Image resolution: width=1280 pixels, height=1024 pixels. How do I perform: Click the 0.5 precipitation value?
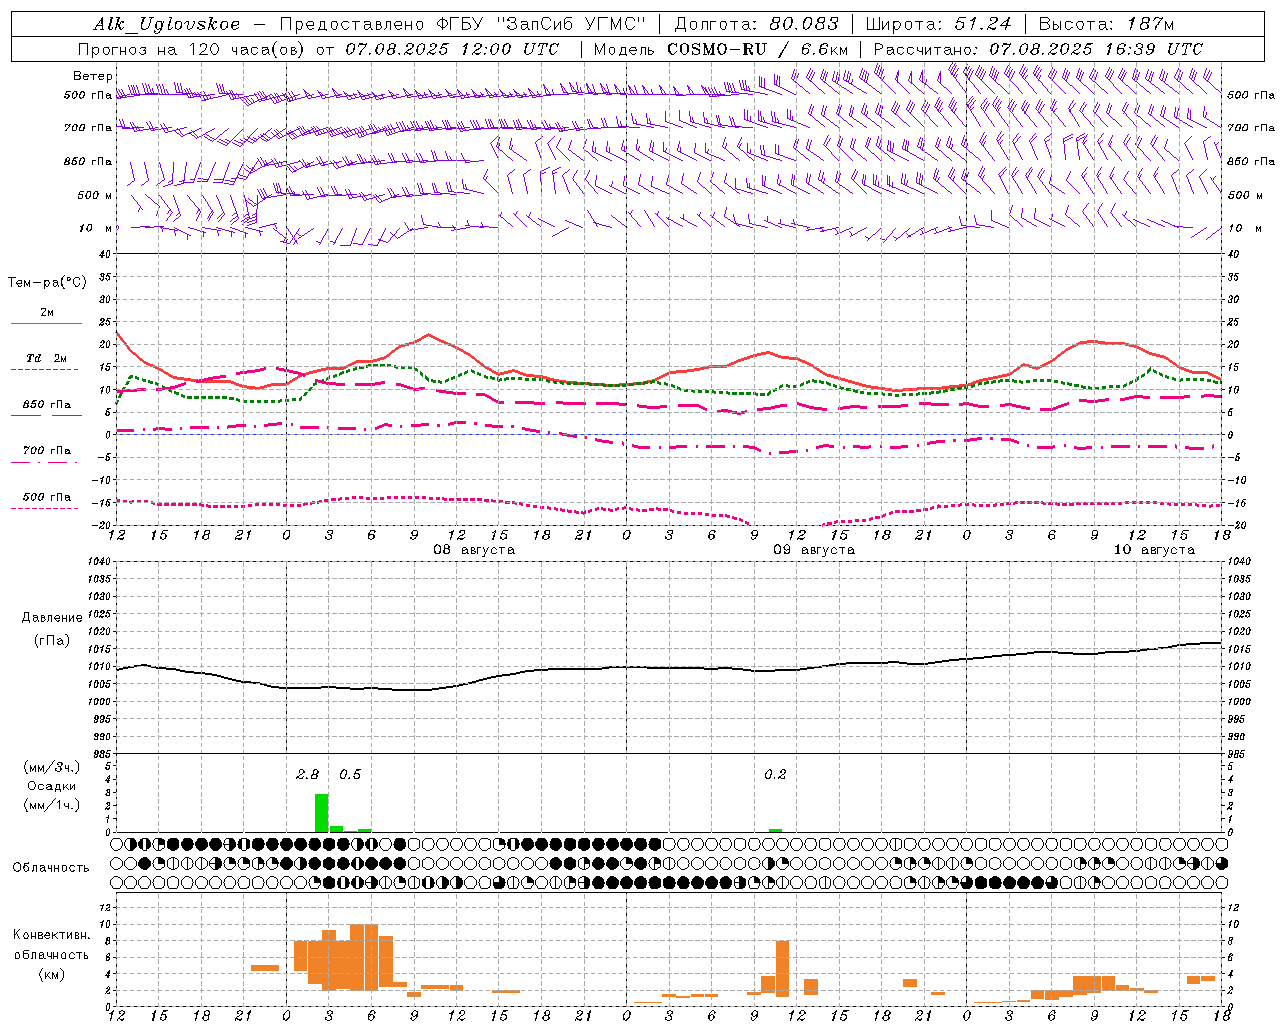tap(350, 775)
